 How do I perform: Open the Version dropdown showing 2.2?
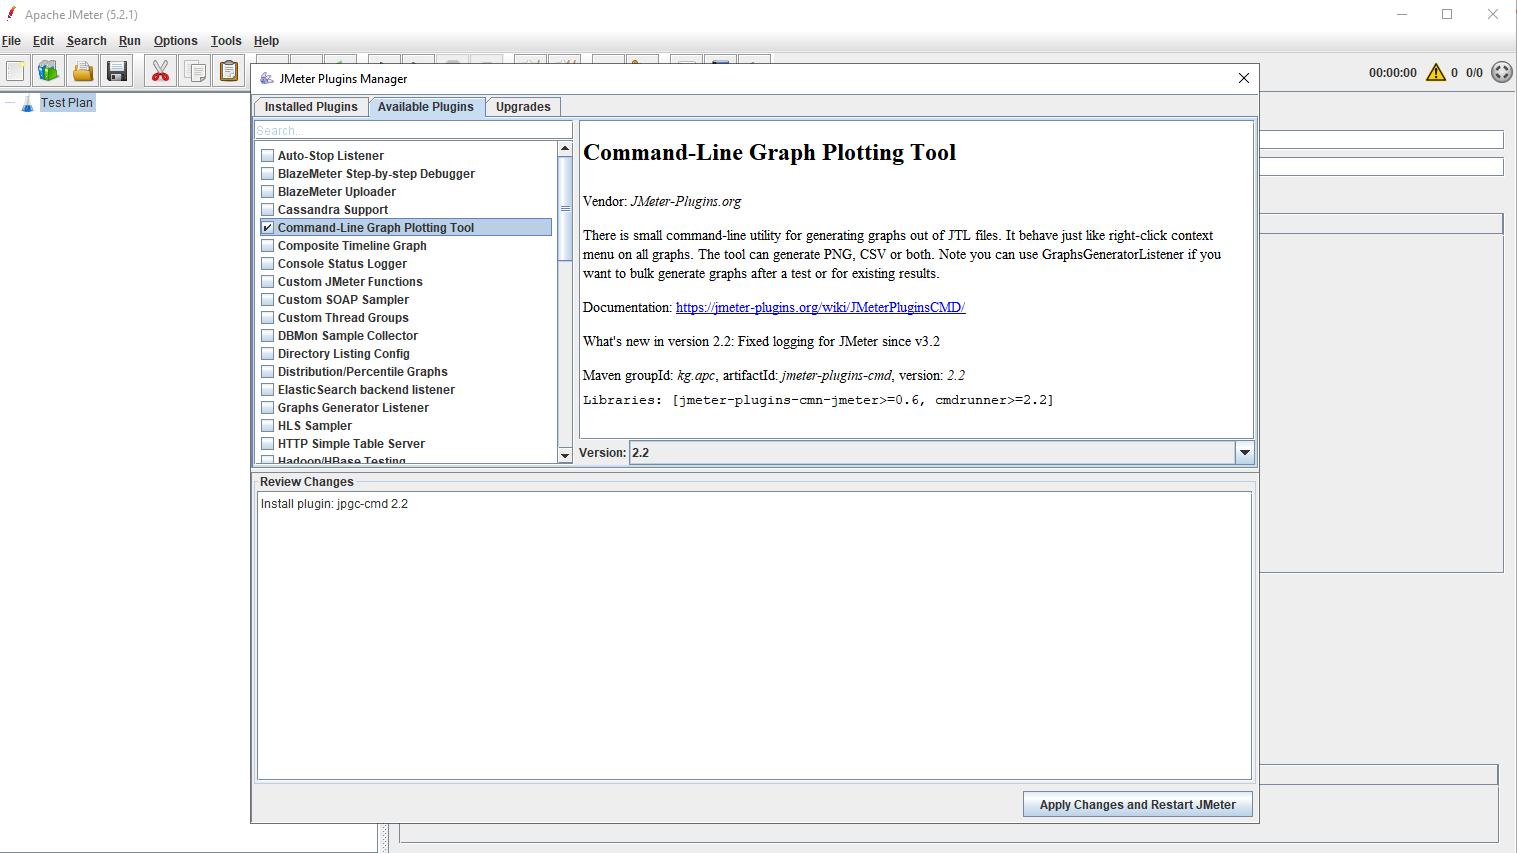(x=1244, y=452)
